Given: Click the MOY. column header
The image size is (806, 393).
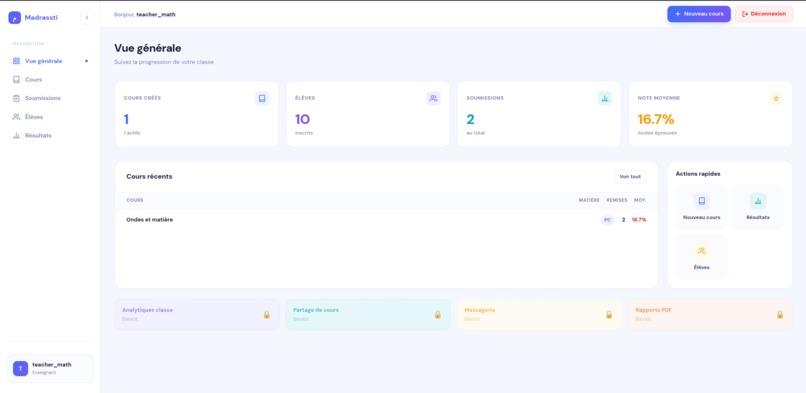Looking at the screenshot, I should click(x=640, y=200).
